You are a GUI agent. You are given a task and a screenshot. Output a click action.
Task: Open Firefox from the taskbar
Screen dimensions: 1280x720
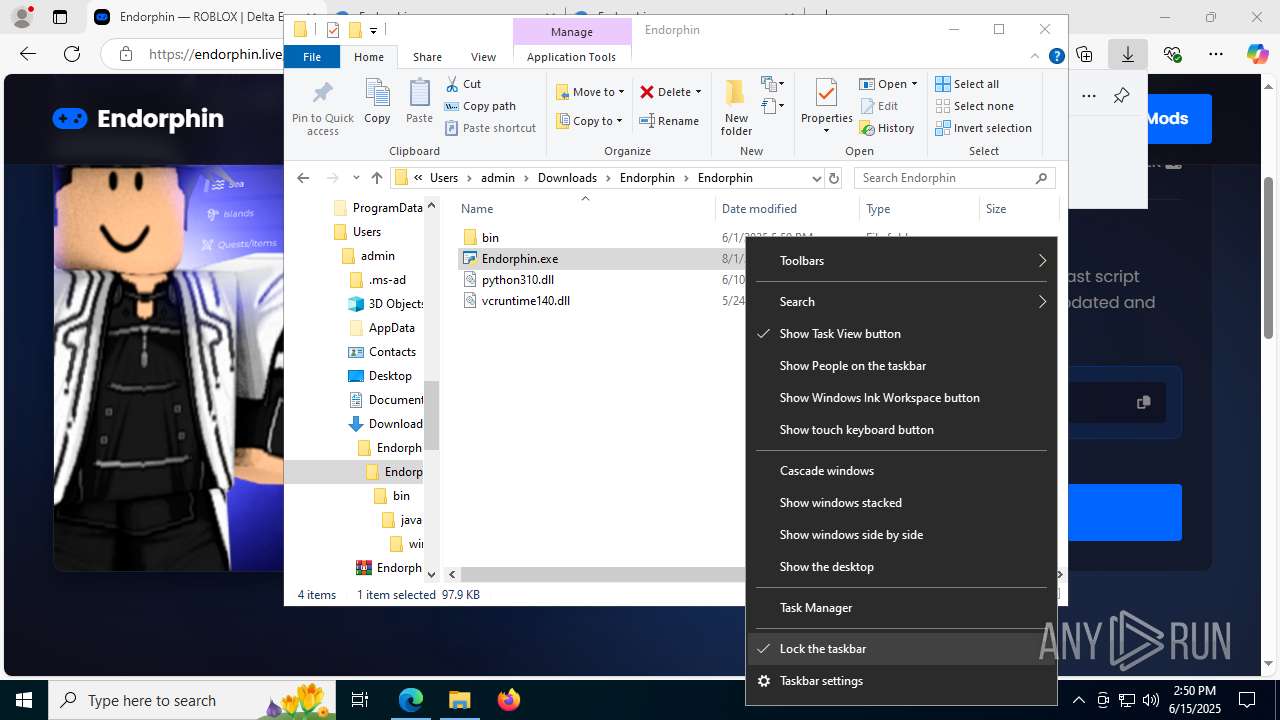tap(509, 700)
